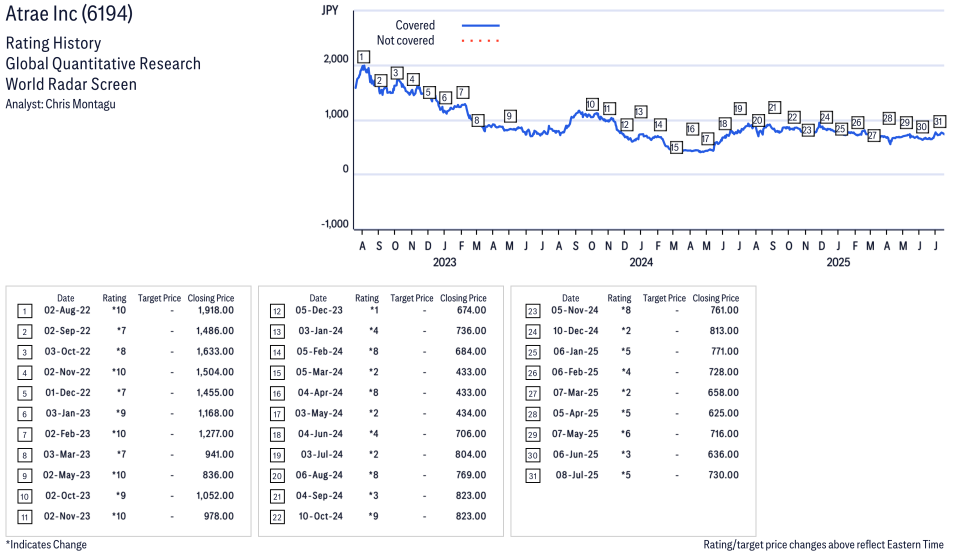Click chart marker 10 on the chart

click(591, 105)
